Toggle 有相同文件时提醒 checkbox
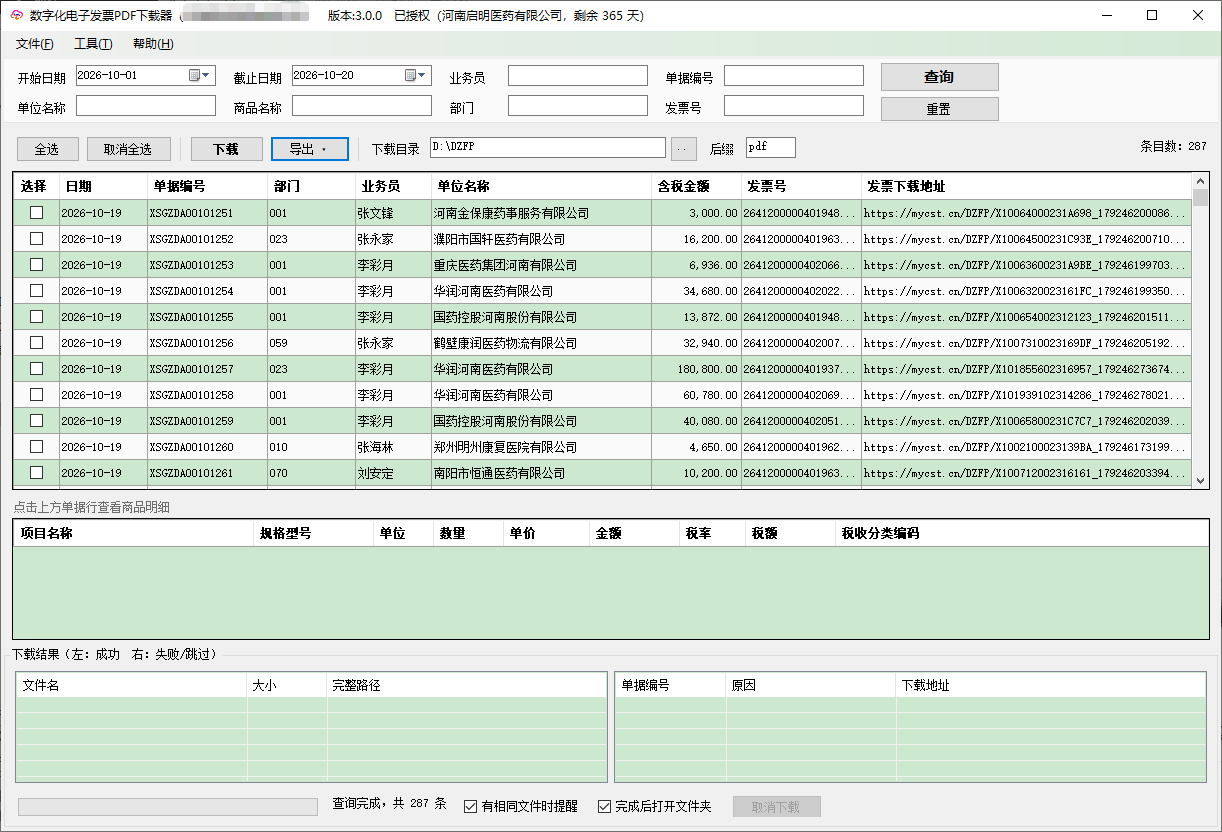This screenshot has width=1222, height=832. [x=470, y=806]
